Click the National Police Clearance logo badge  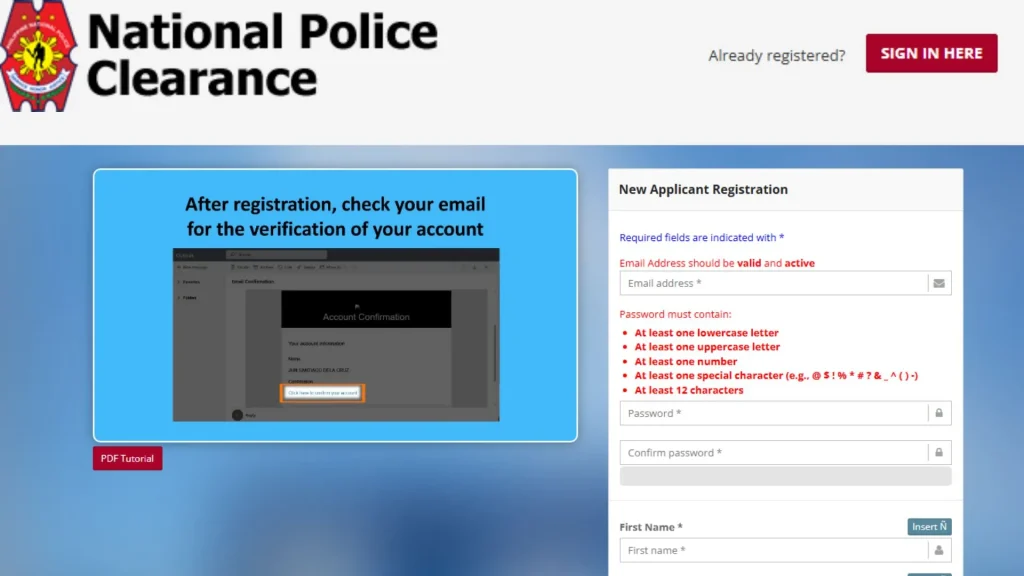coord(39,55)
